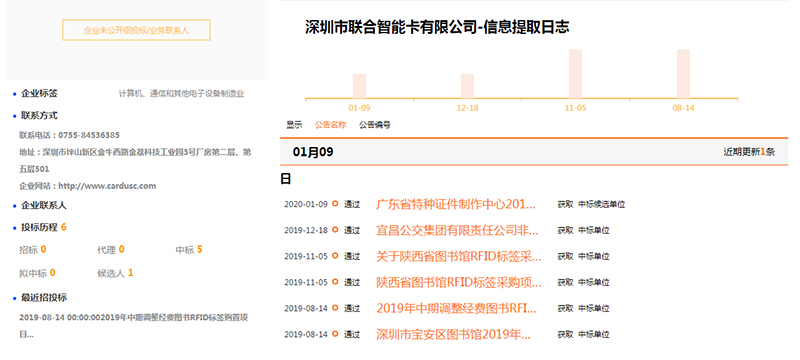Click the 2019-12-18 date text
The height and width of the screenshot is (360, 800).
coord(306,230)
